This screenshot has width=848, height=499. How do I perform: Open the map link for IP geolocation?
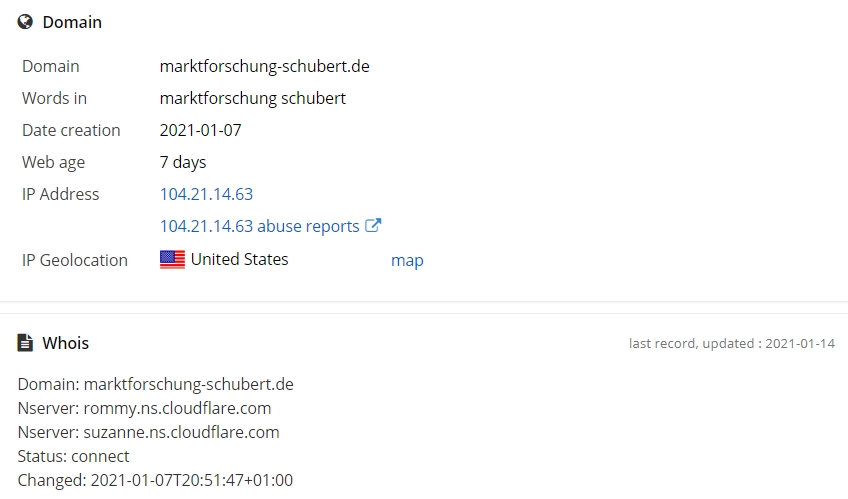click(x=407, y=260)
